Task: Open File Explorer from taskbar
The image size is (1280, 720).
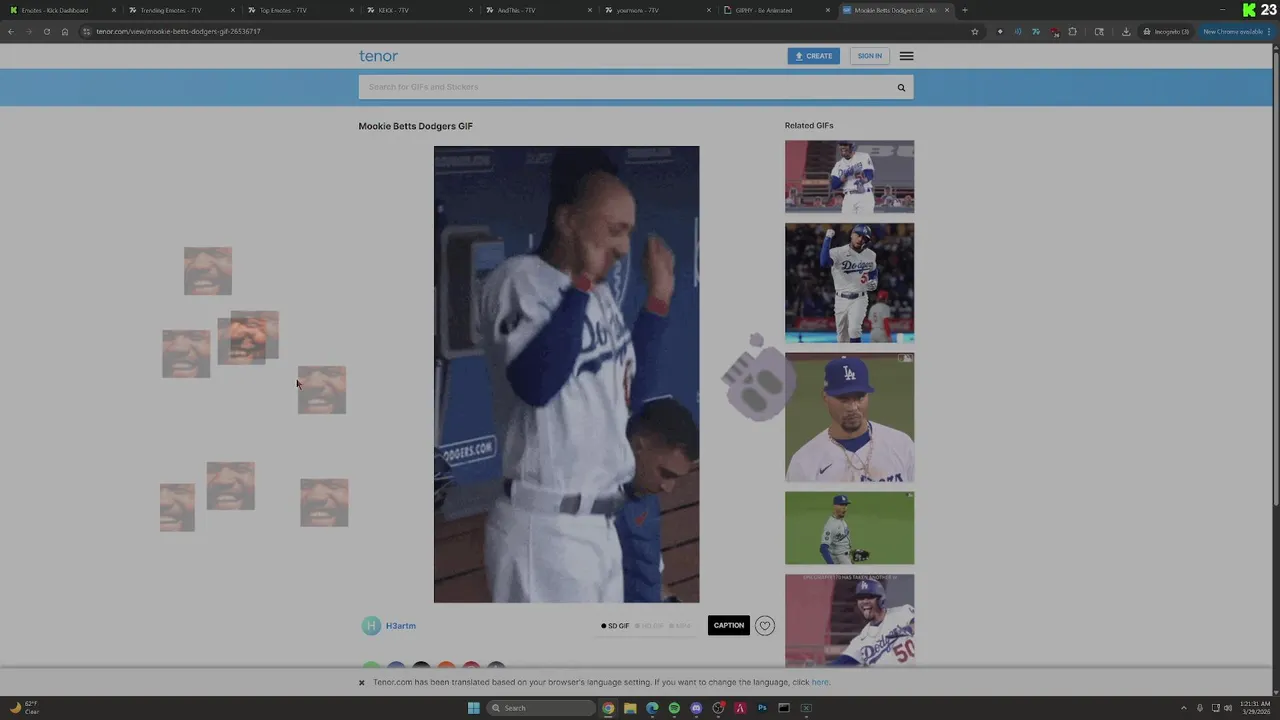Action: (630, 708)
